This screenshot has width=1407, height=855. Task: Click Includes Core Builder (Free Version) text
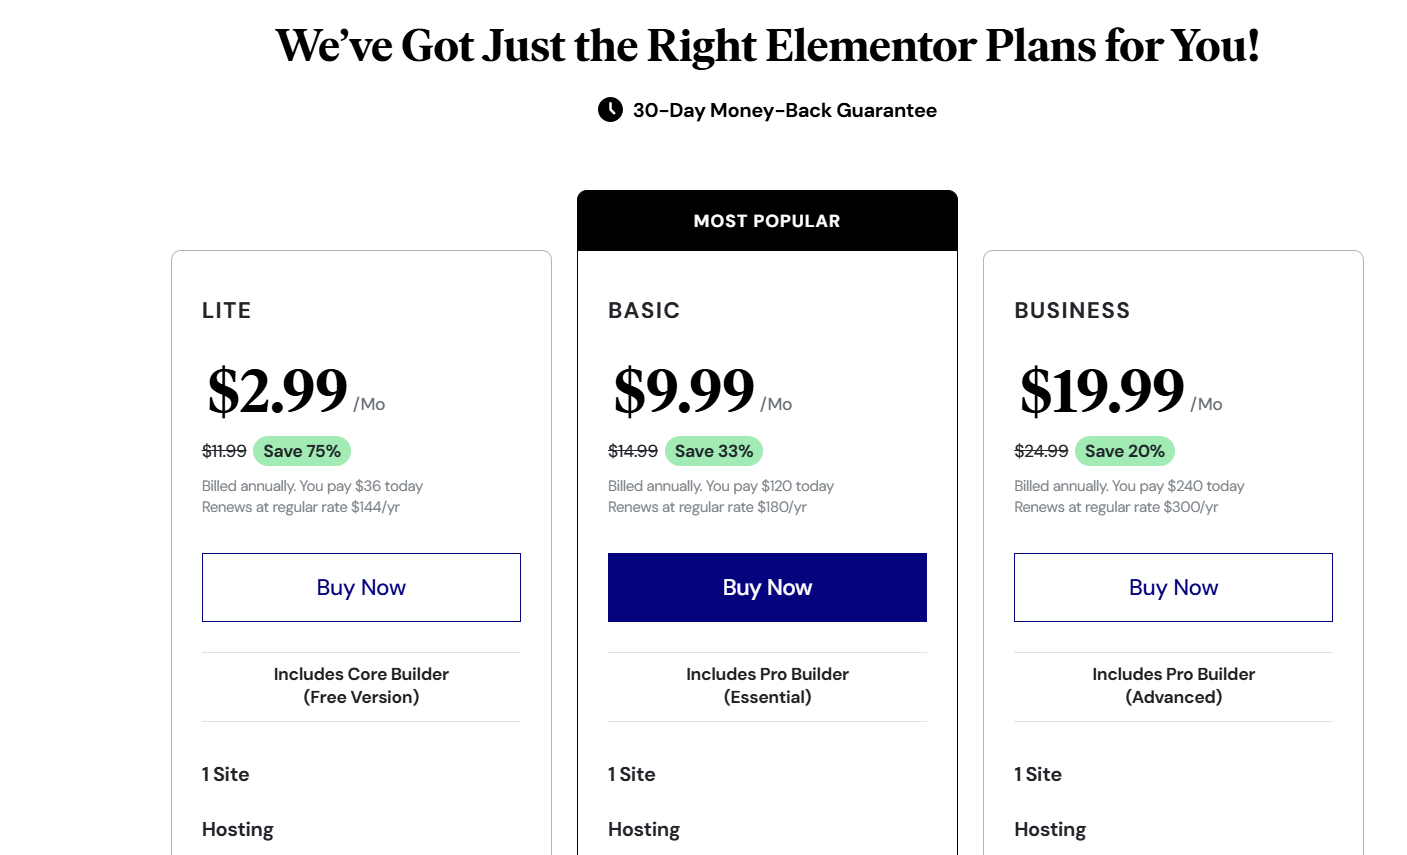[361, 686]
